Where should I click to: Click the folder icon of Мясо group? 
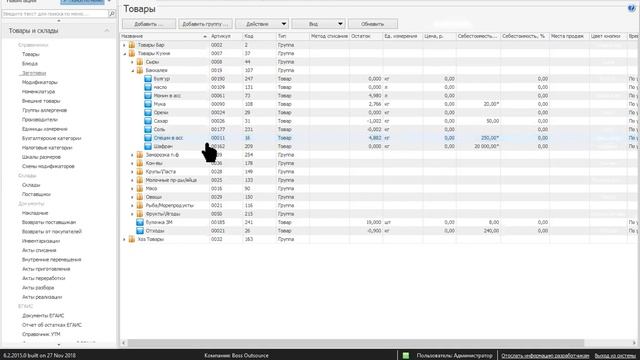click(x=140, y=189)
